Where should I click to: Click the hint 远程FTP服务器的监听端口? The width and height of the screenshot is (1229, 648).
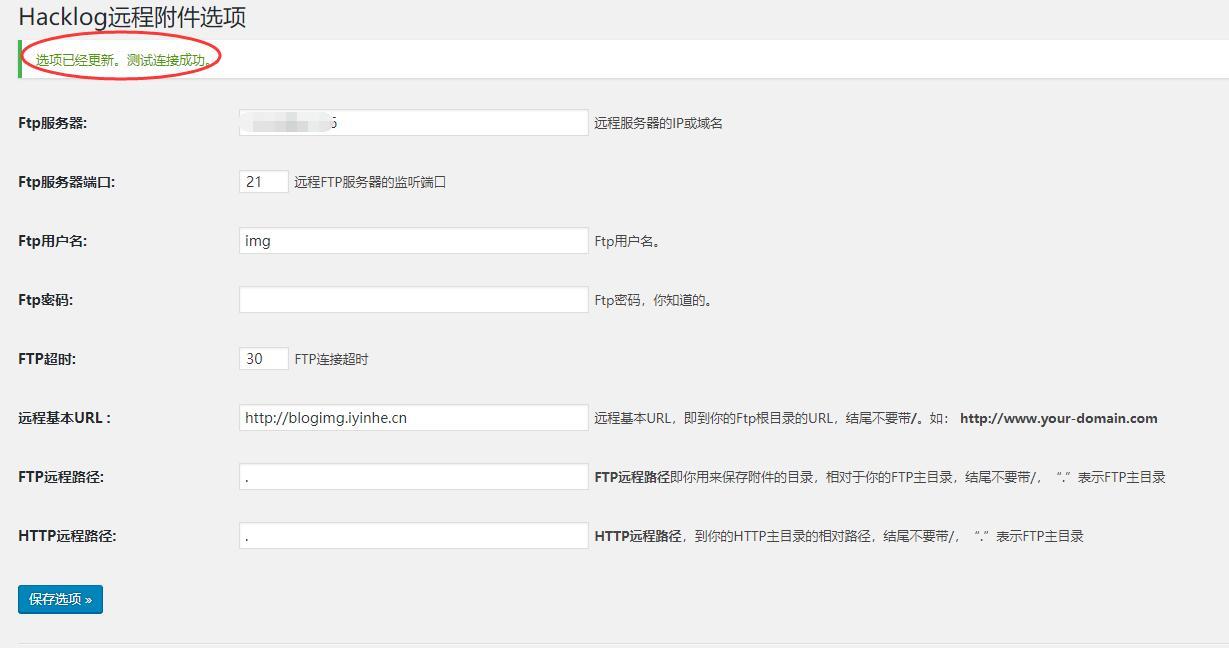[370, 182]
